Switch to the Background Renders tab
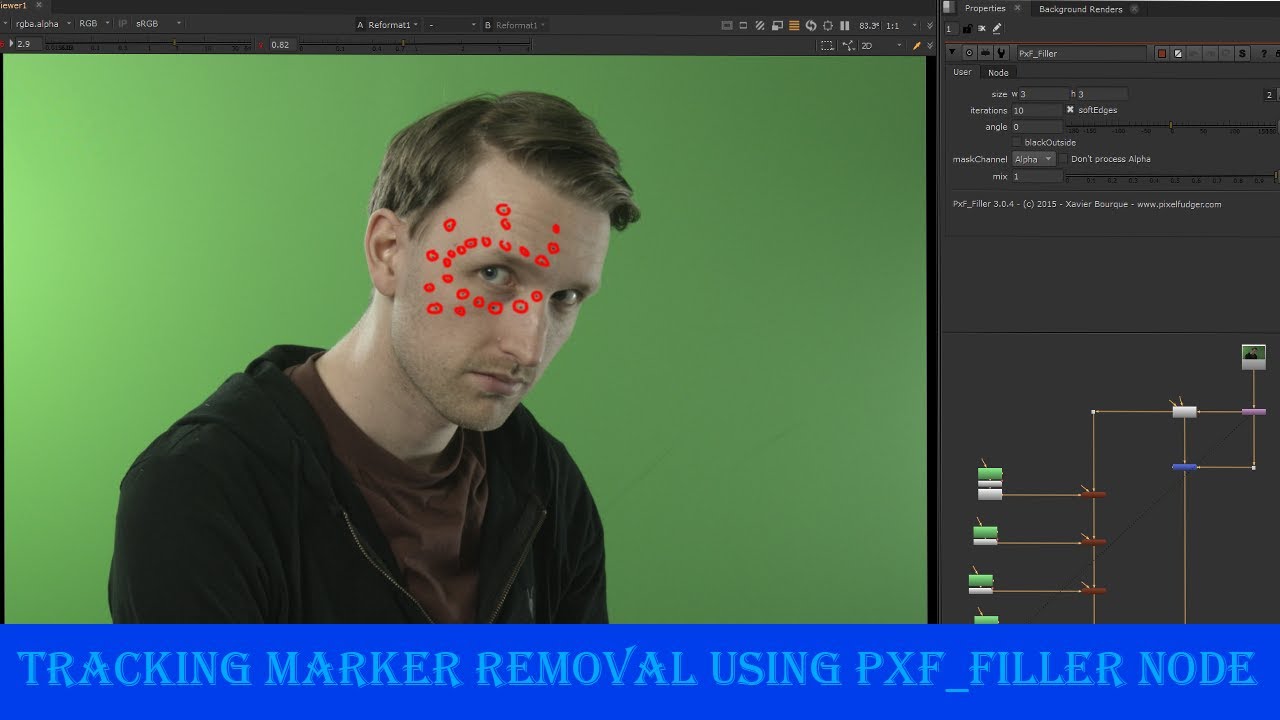This screenshot has width=1280, height=720. [1080, 9]
